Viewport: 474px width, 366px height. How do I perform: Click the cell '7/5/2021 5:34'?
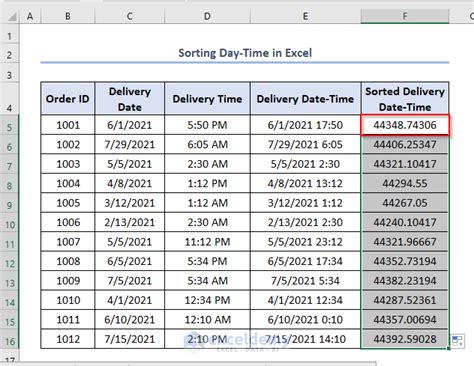point(305,281)
